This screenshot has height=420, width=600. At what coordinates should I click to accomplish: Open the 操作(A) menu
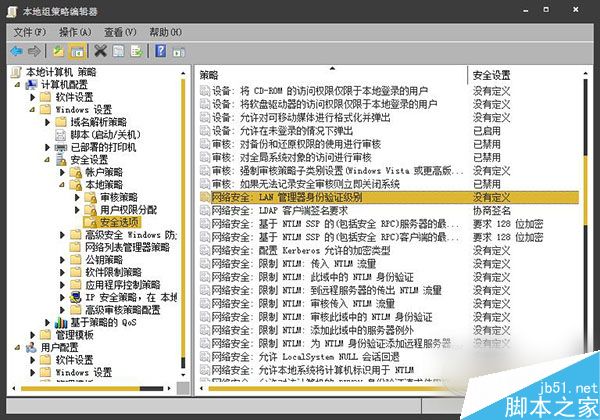coord(75,32)
